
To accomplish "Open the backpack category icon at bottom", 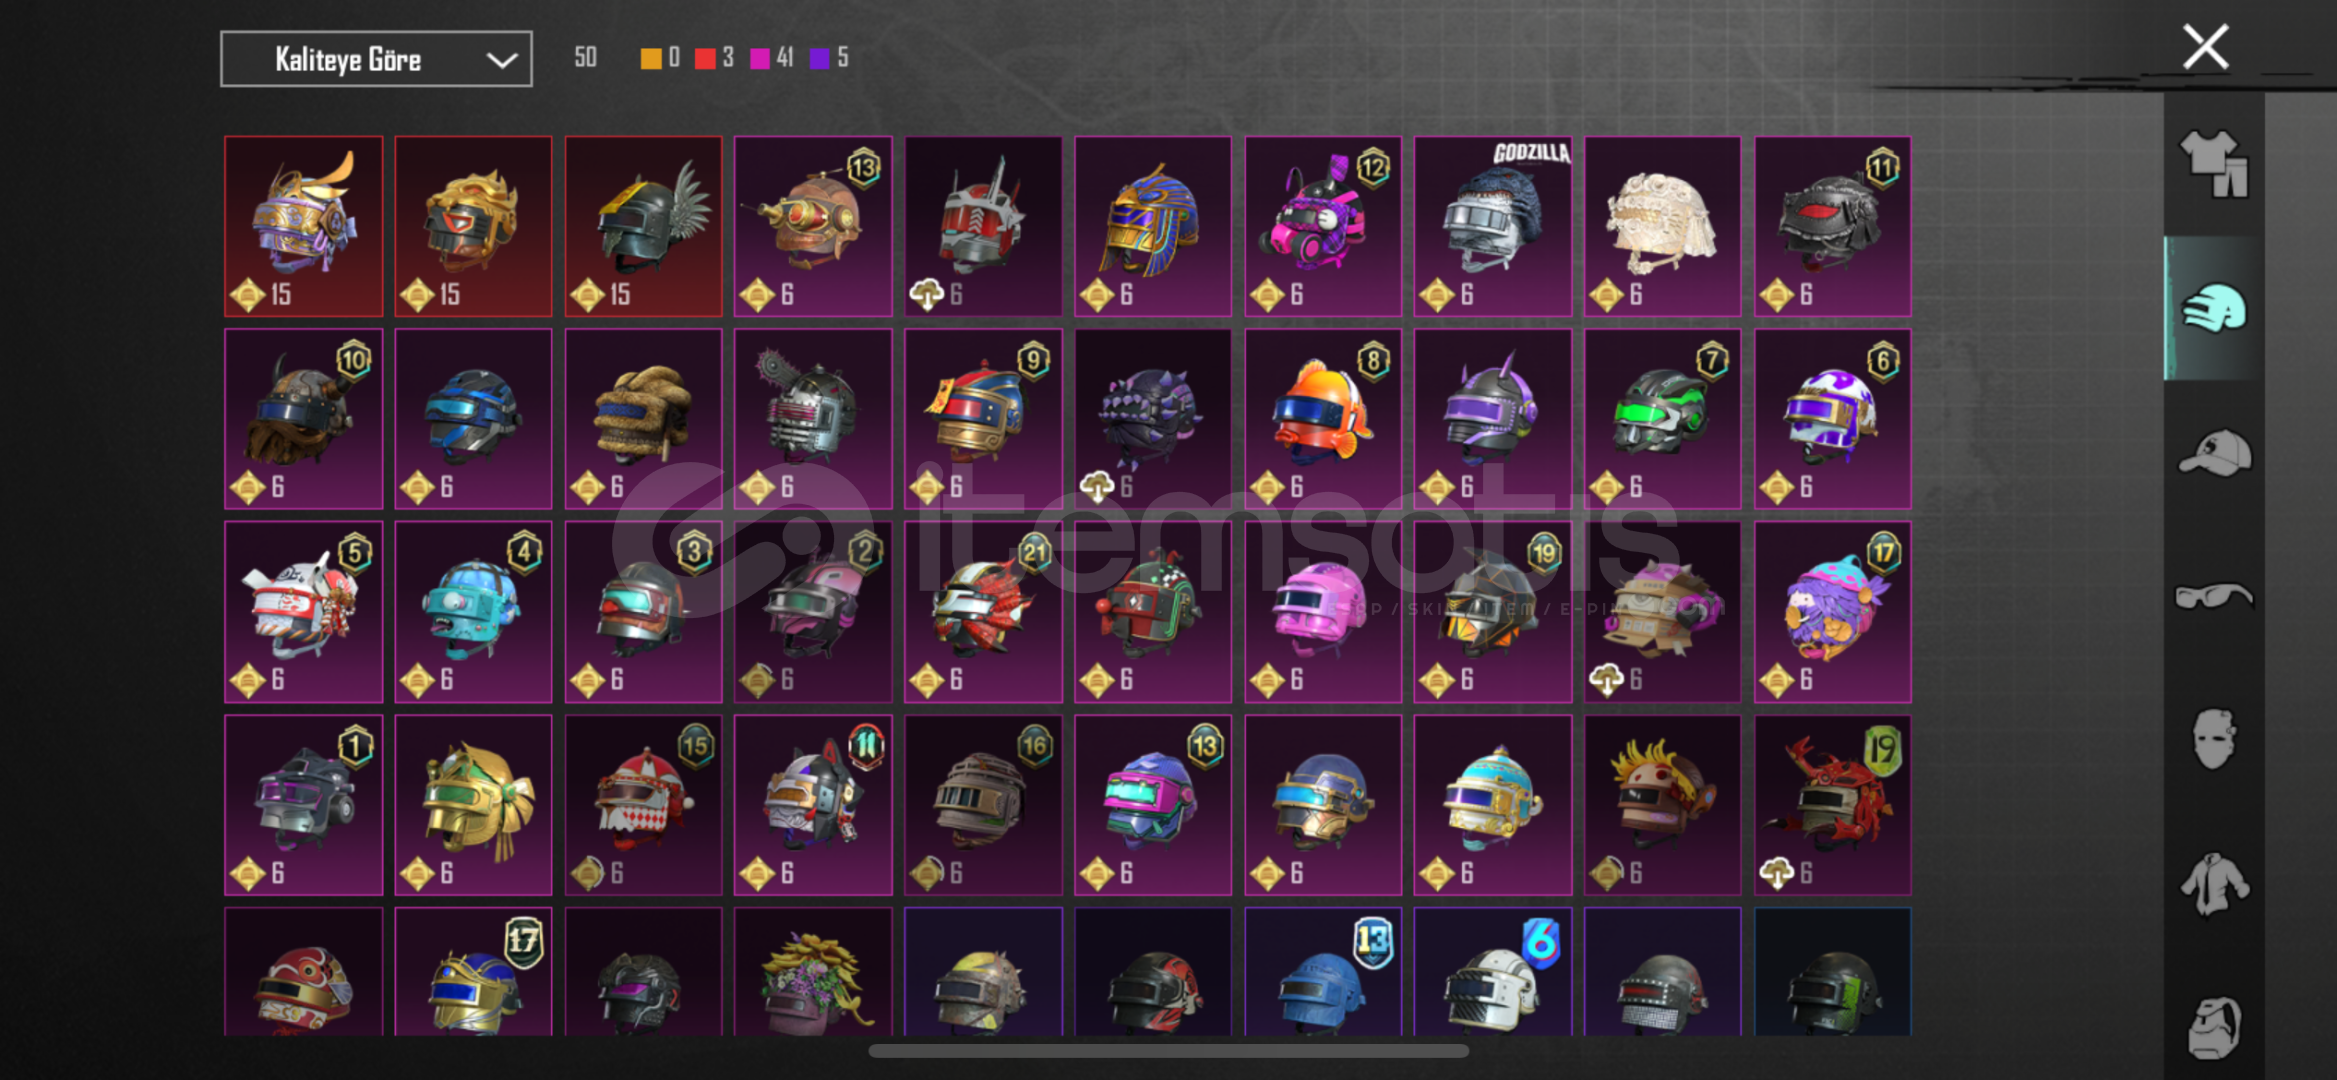I will [x=2214, y=1027].
